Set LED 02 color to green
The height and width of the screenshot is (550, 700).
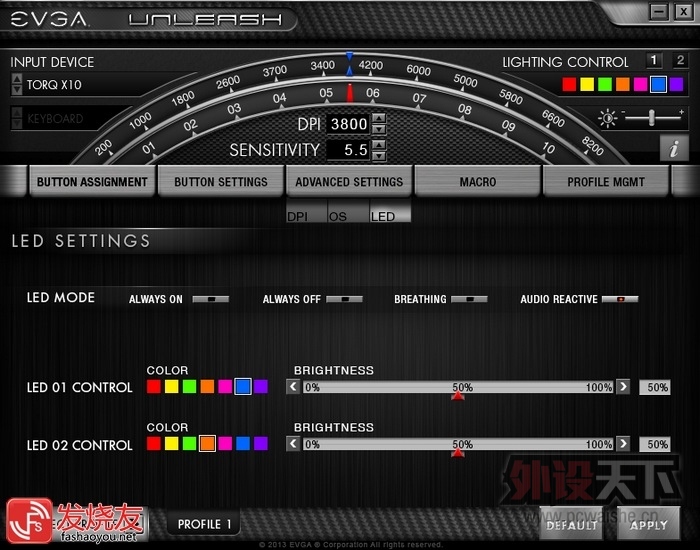pyautogui.click(x=189, y=444)
